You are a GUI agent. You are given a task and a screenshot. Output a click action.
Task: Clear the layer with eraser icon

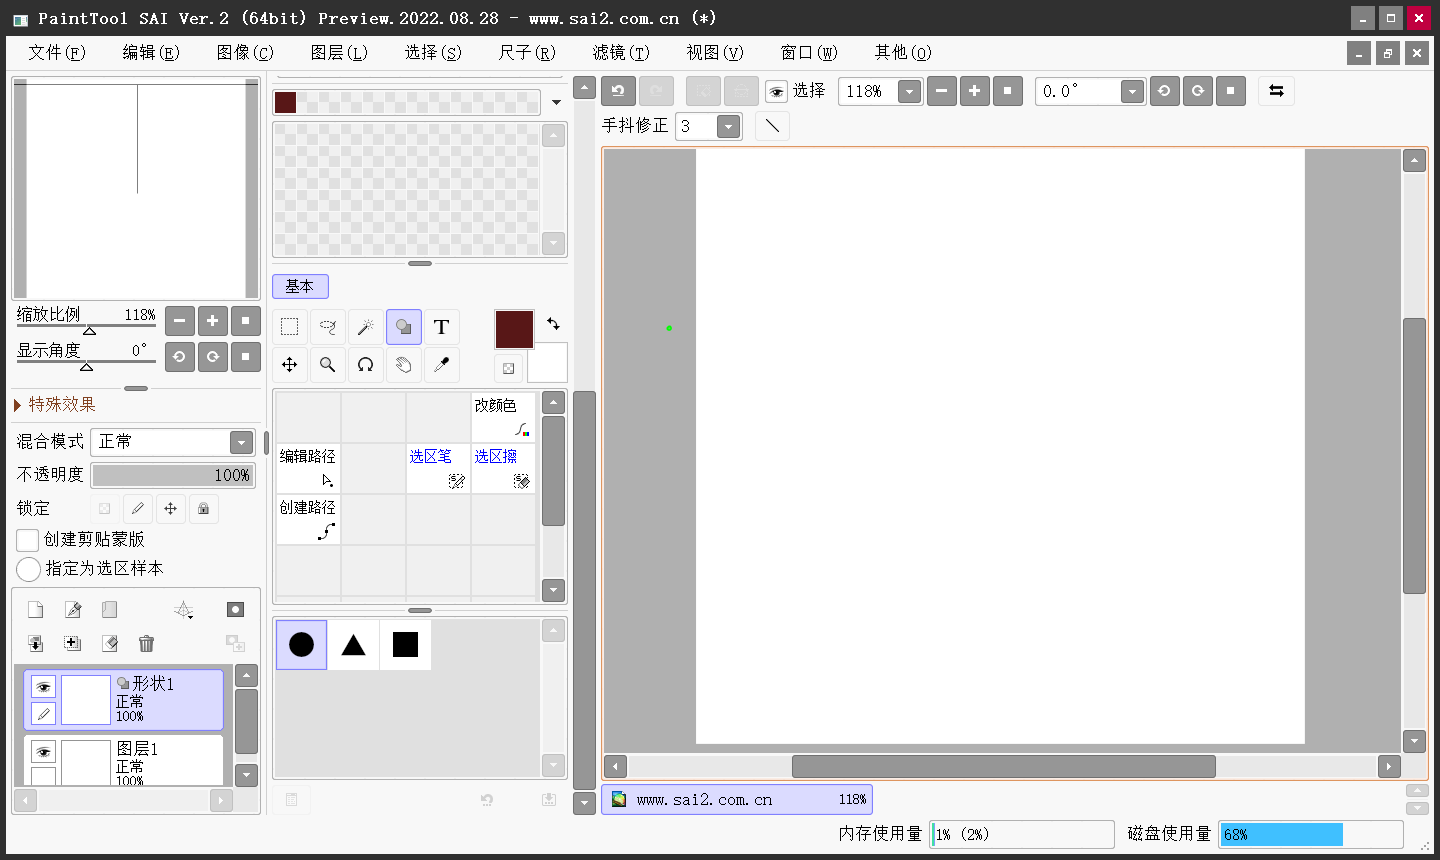pyautogui.click(x=109, y=644)
